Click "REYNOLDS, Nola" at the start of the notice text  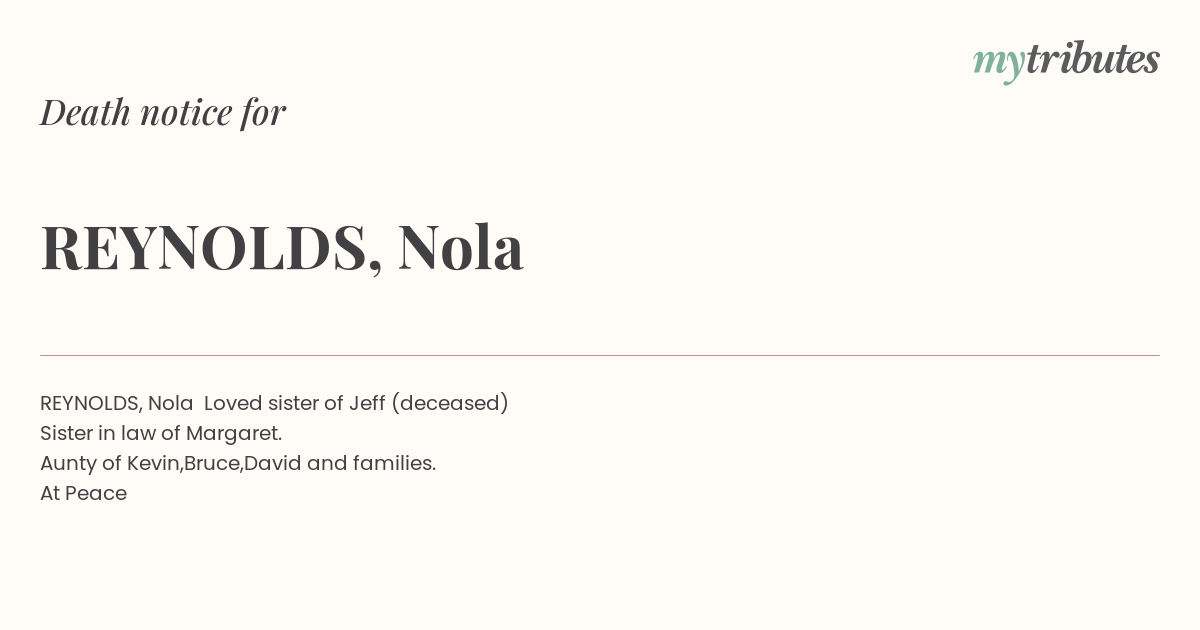[x=117, y=403]
